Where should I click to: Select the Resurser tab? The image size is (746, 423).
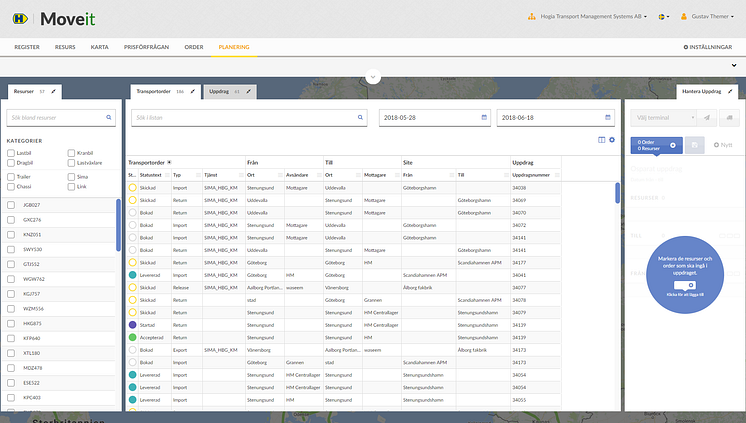coord(35,91)
